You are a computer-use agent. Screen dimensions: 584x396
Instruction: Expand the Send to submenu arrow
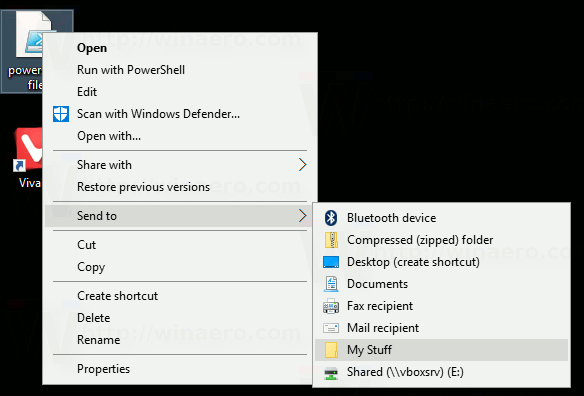pyautogui.click(x=302, y=216)
